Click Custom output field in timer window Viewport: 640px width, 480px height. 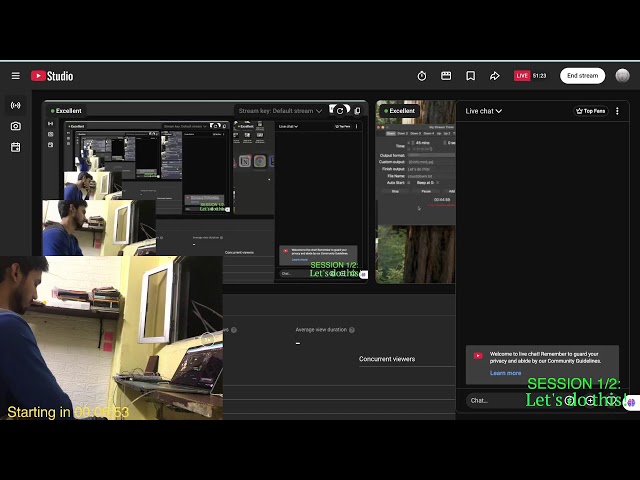[431, 162]
